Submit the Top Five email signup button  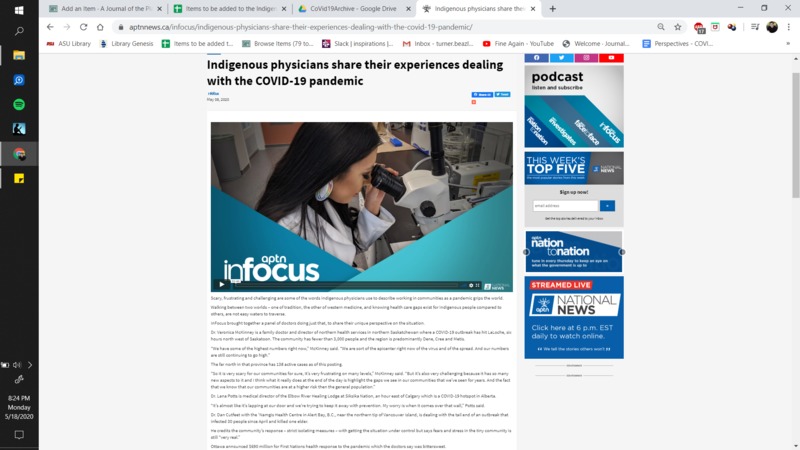coord(607,206)
